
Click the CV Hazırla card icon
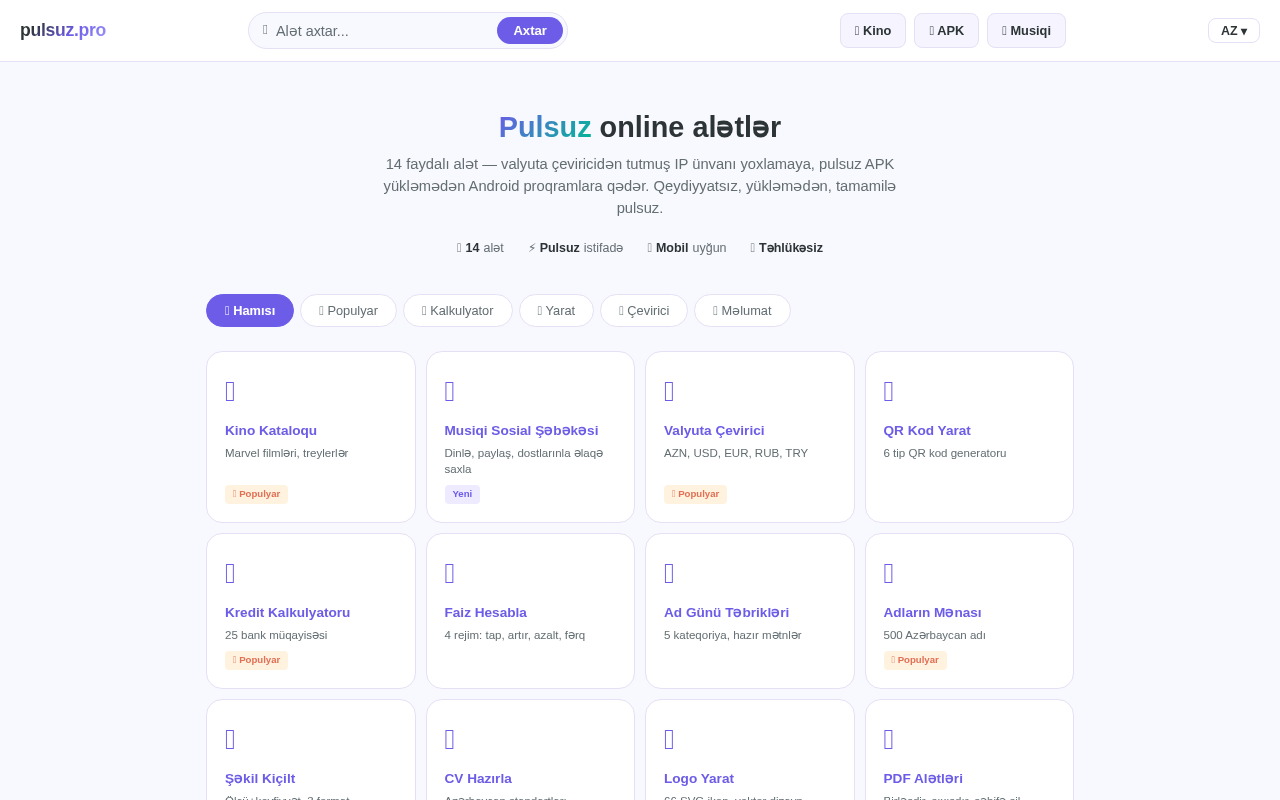(450, 740)
